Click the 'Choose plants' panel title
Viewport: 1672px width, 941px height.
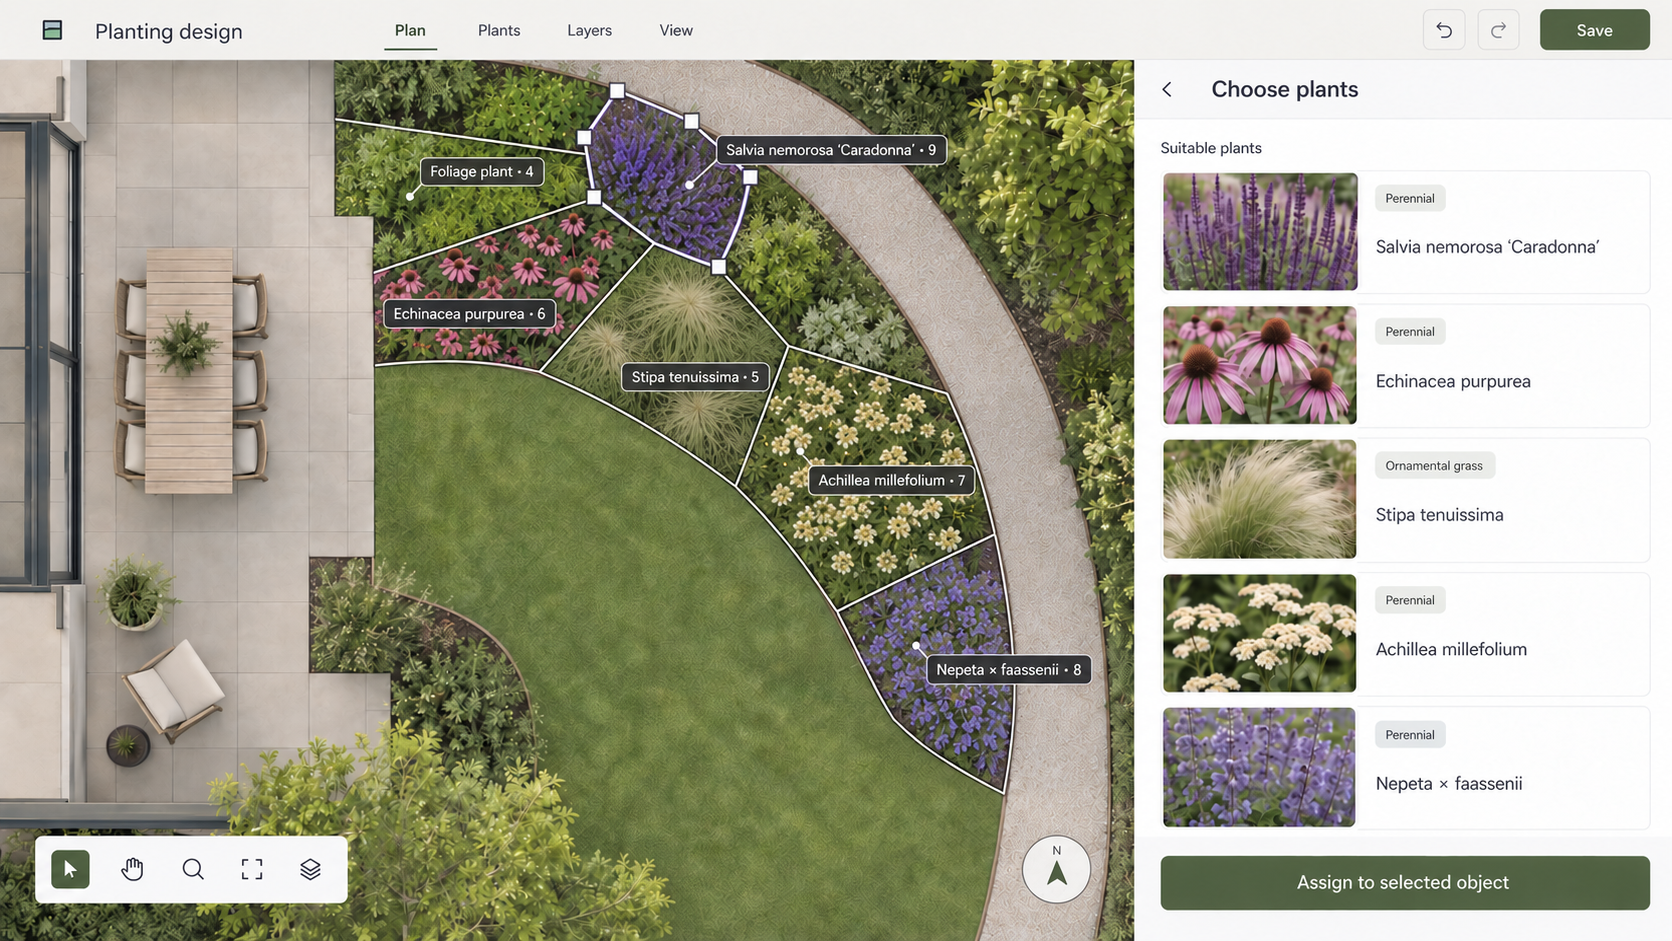[1285, 89]
